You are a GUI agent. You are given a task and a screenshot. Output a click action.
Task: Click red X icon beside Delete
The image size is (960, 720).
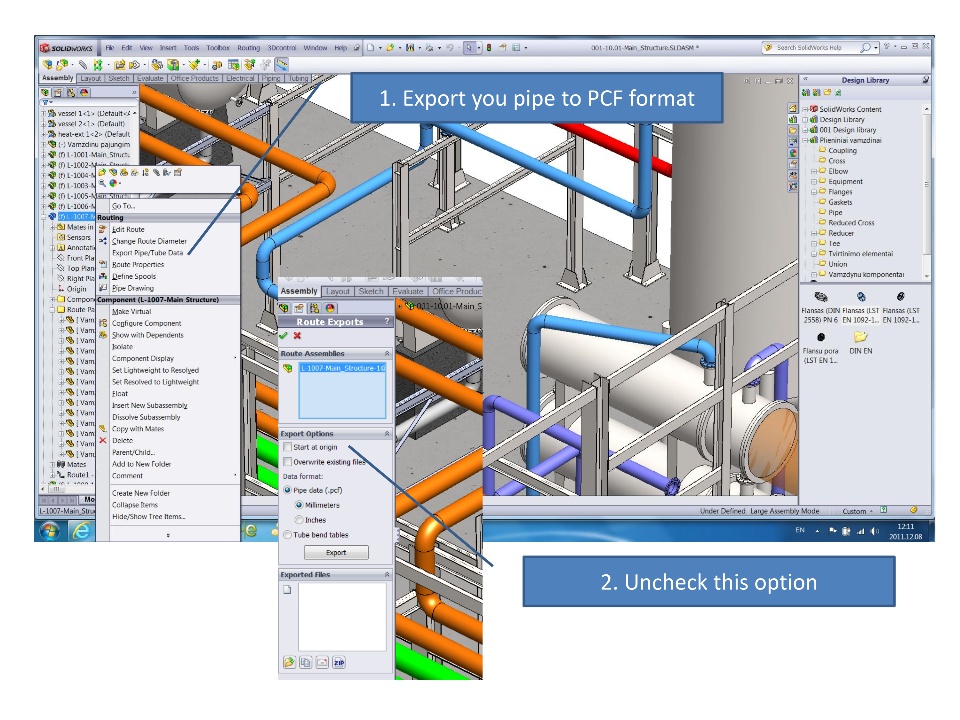click(x=103, y=440)
